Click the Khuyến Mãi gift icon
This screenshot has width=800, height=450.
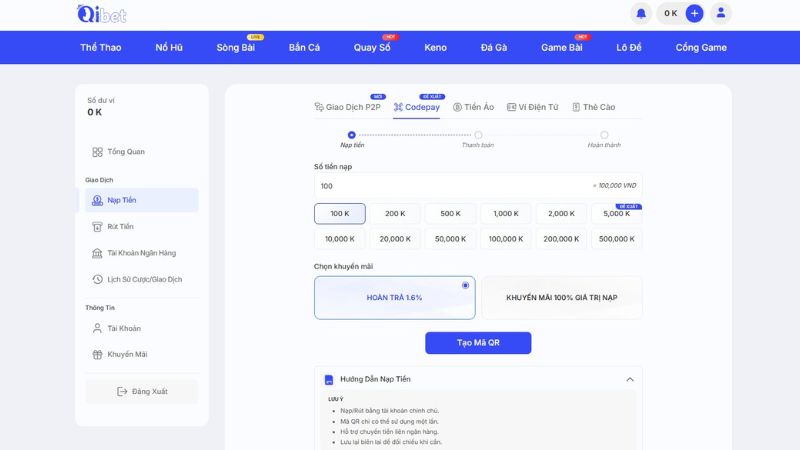tap(97, 355)
